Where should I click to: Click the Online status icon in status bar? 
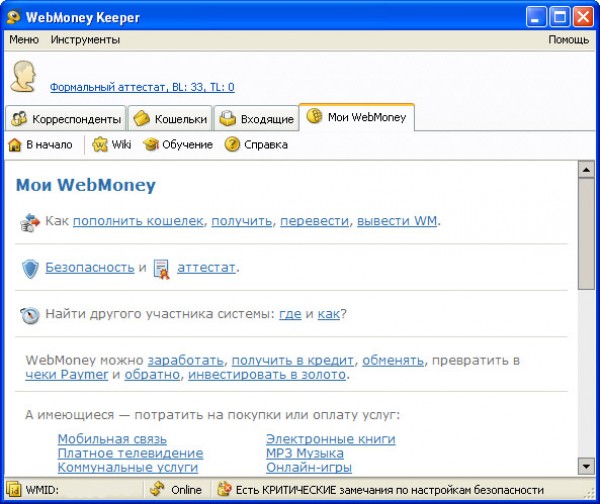[x=157, y=491]
